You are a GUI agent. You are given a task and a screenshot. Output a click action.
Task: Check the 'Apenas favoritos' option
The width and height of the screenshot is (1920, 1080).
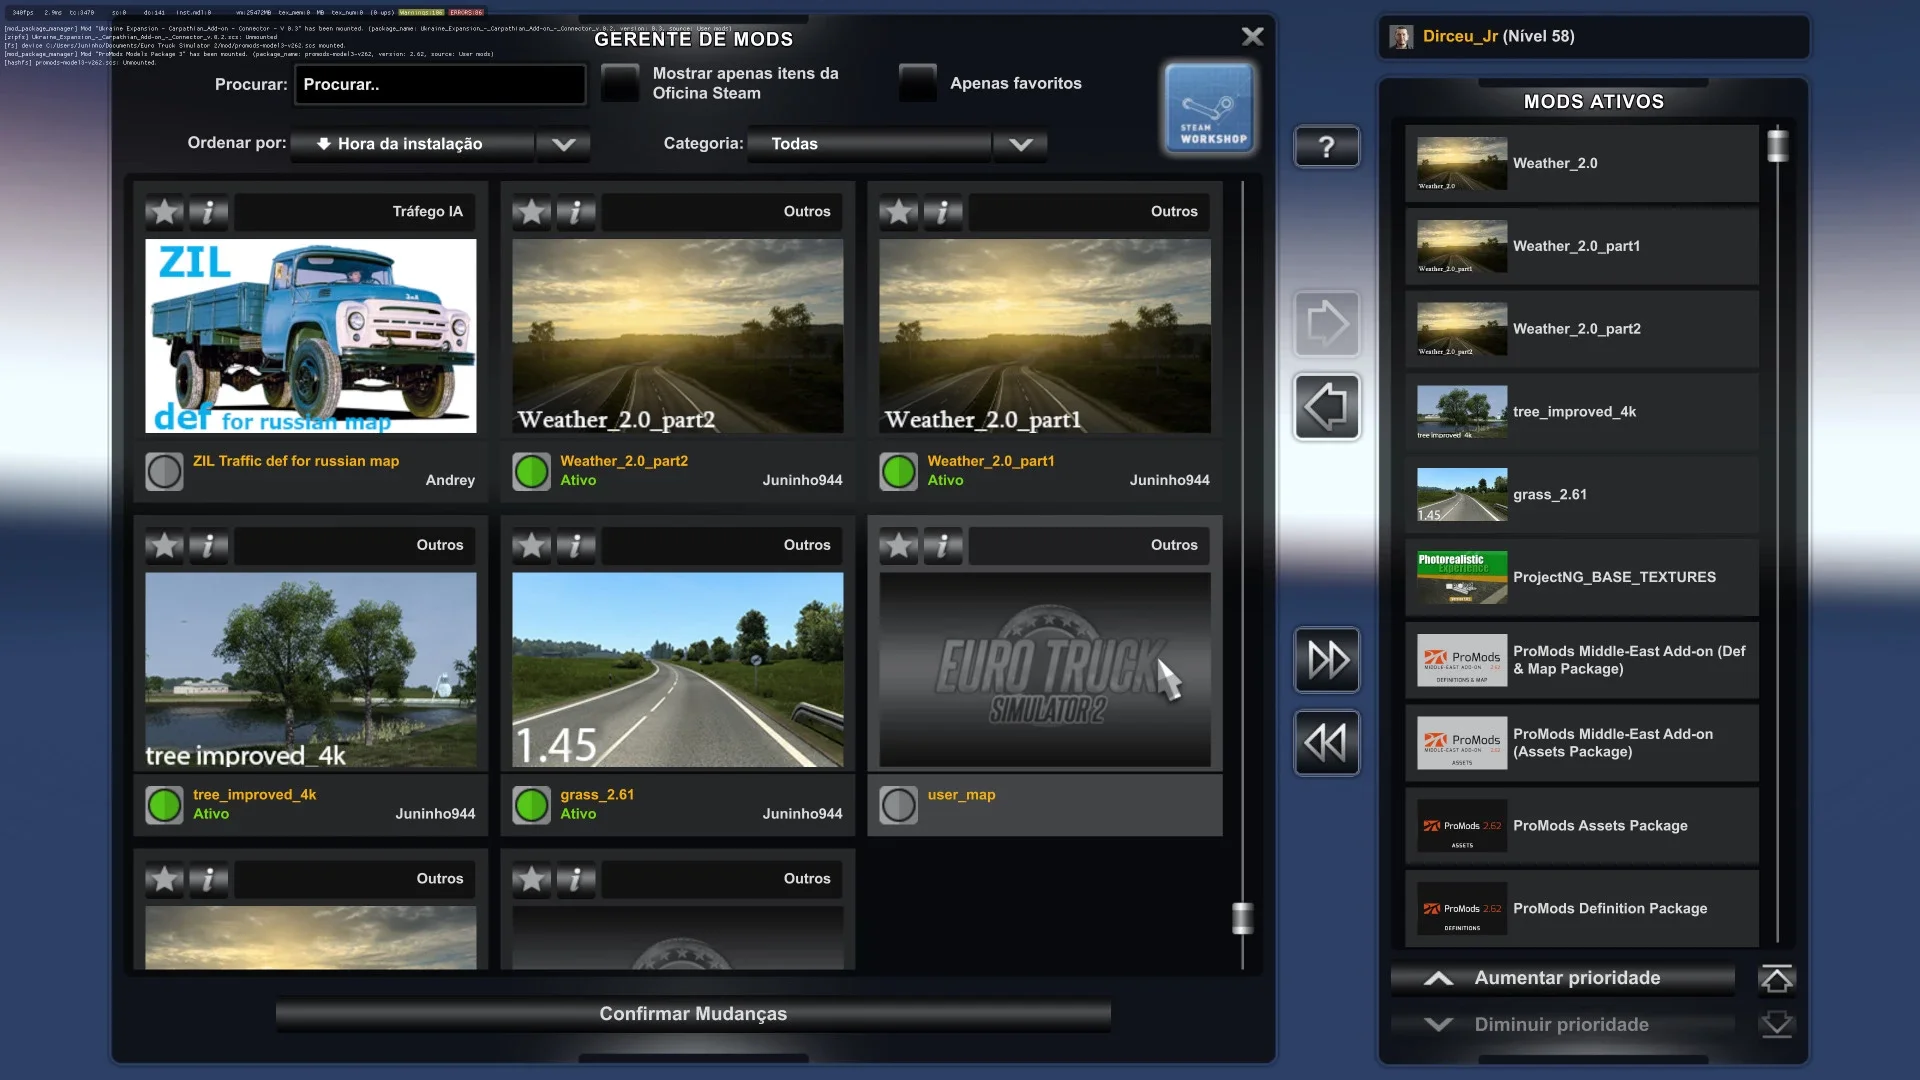[x=917, y=84]
